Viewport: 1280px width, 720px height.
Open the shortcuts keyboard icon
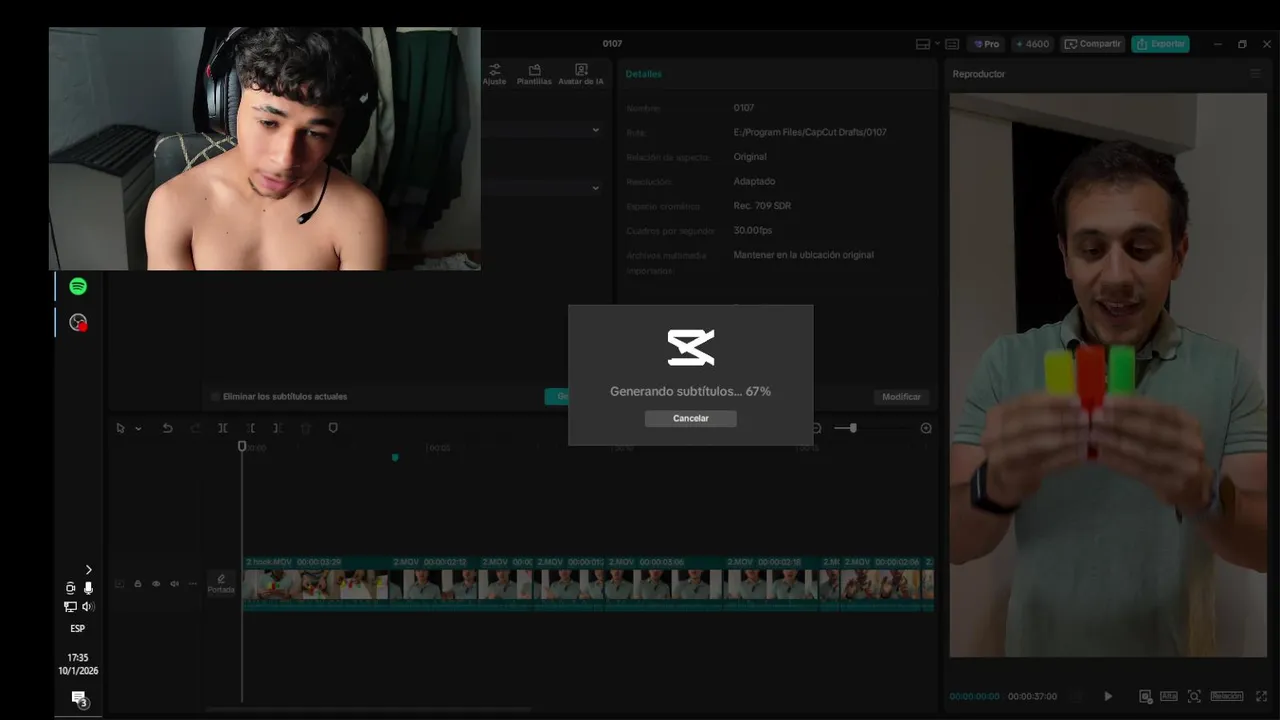click(x=952, y=44)
